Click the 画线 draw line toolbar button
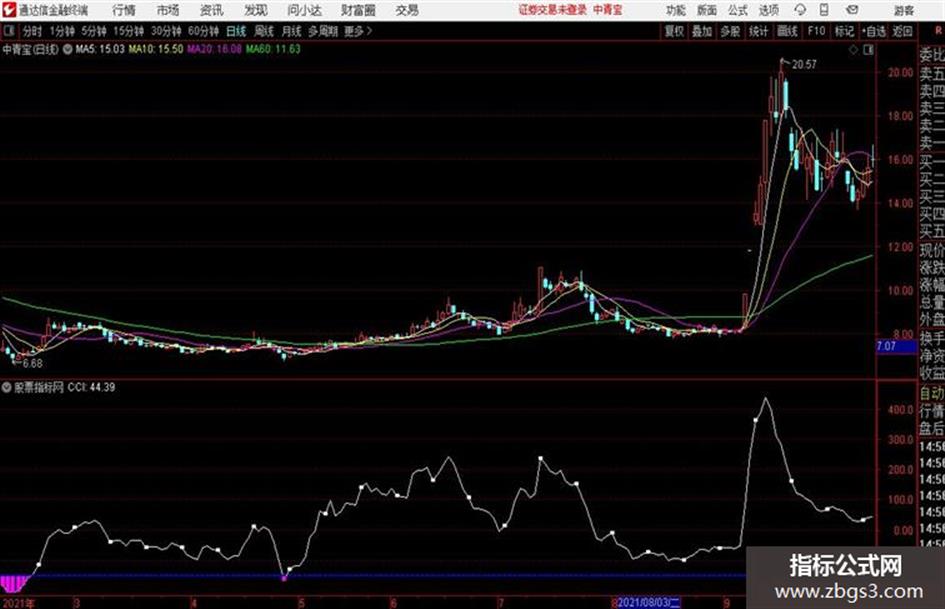945x609 pixels. point(787,31)
